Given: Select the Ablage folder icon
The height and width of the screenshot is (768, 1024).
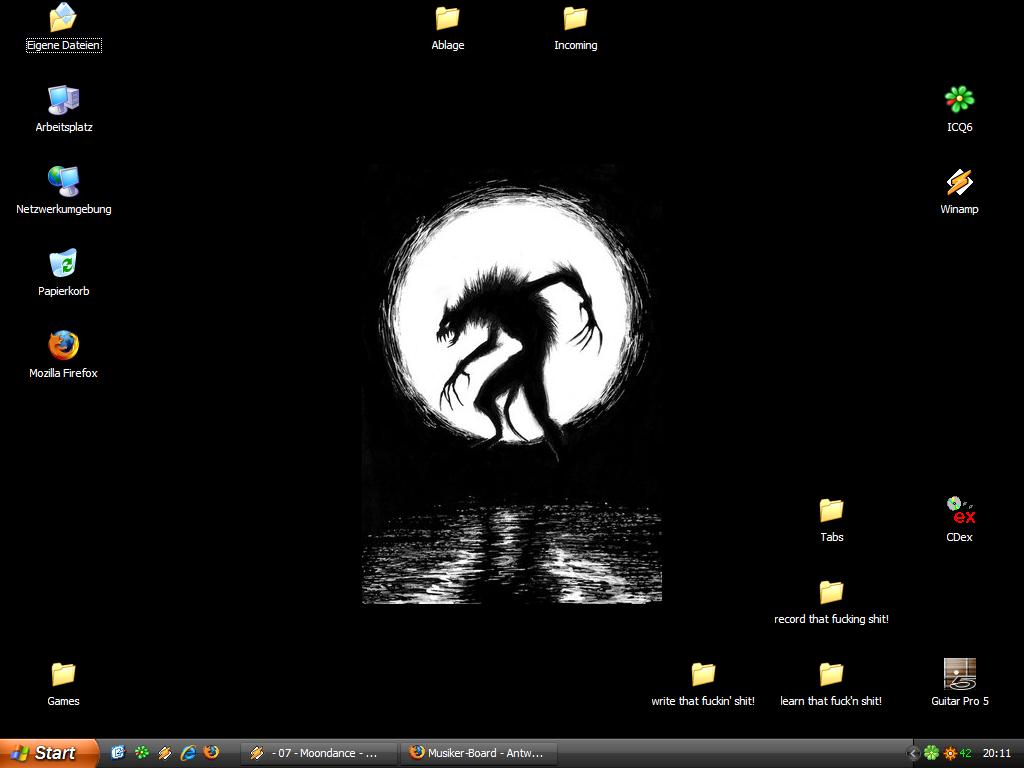Looking at the screenshot, I should click(x=447, y=27).
